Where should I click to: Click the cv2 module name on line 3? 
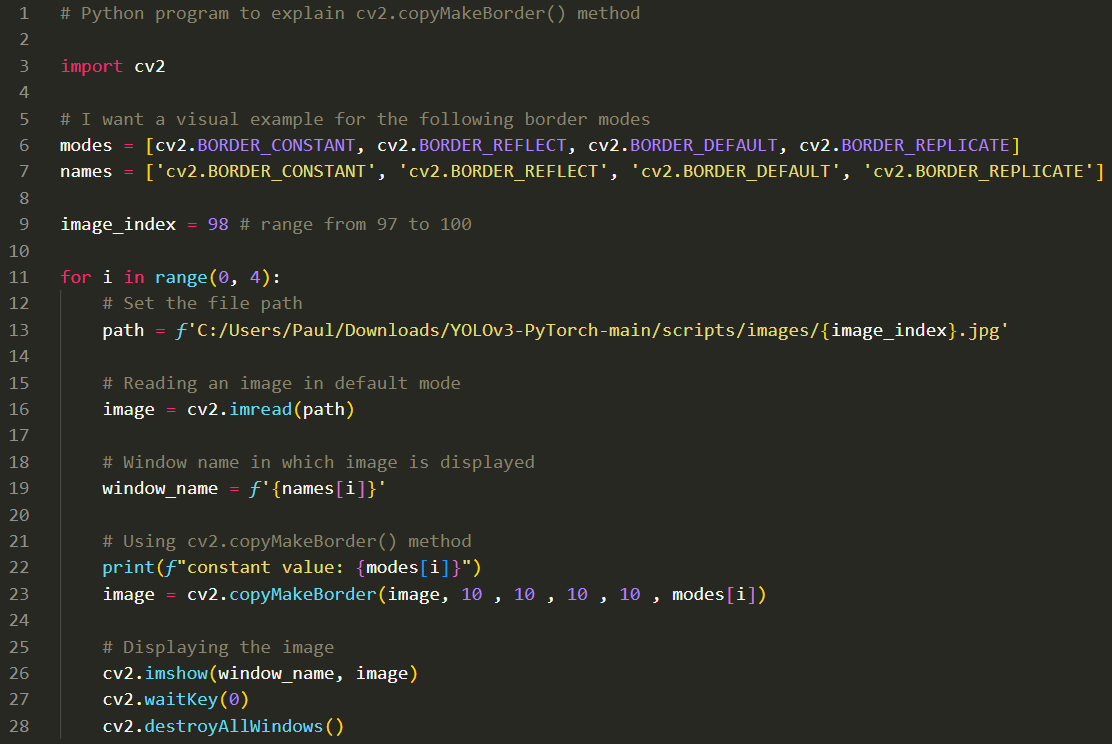click(150, 67)
